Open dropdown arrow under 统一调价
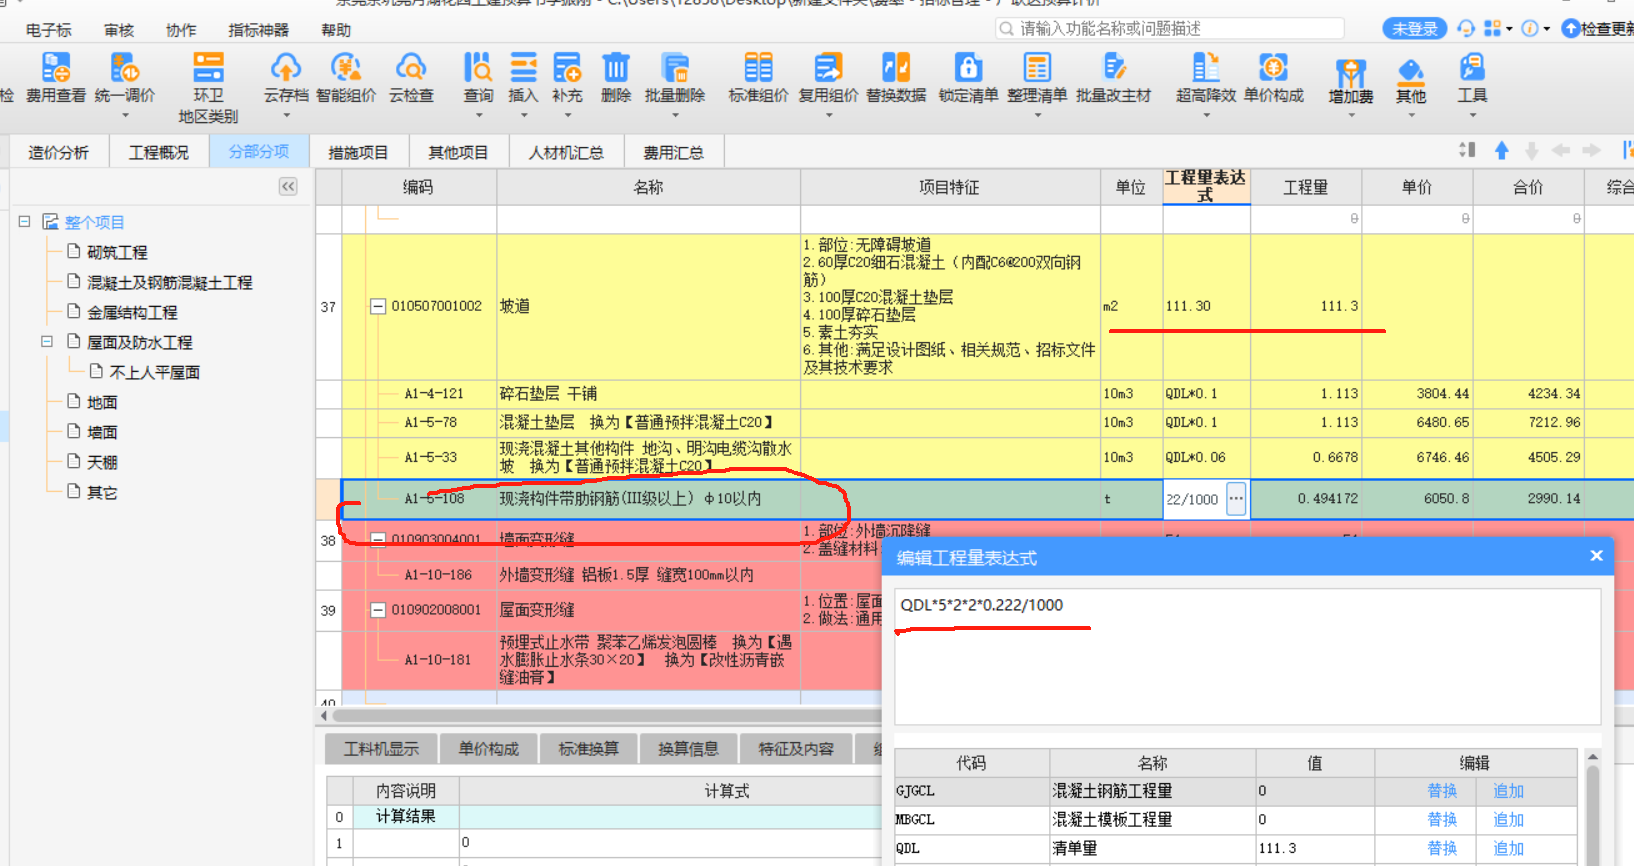Viewport: 1634px width, 866px height. [125, 115]
